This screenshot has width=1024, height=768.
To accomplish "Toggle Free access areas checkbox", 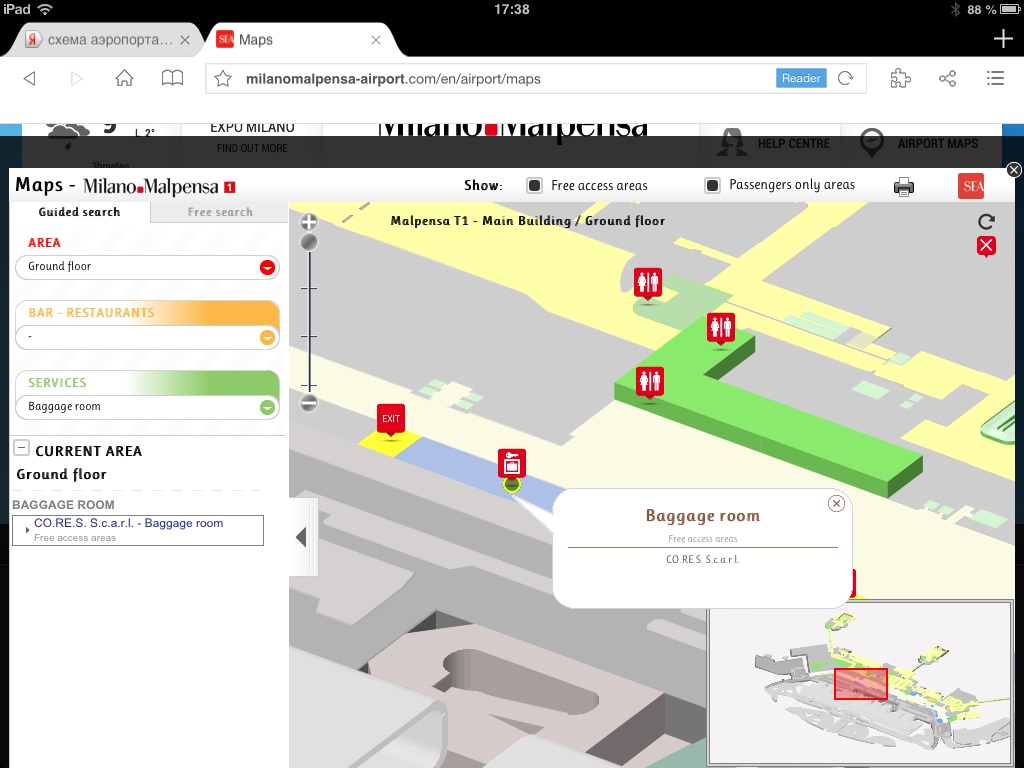I will pos(534,185).
